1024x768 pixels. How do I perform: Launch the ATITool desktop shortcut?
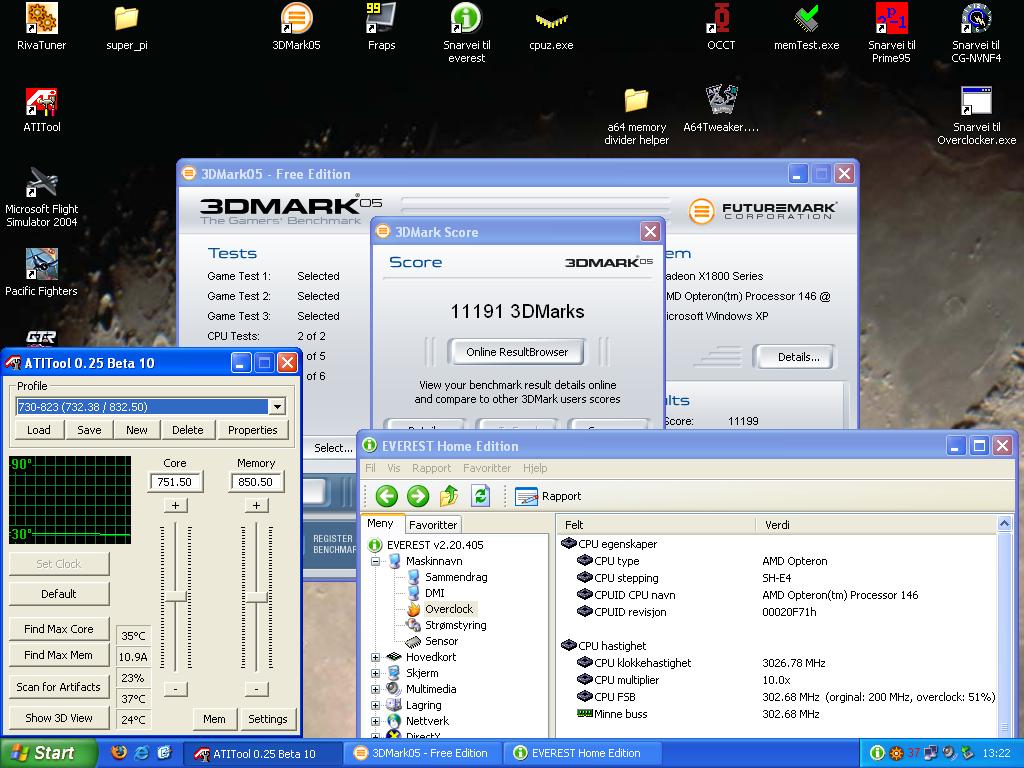[41, 110]
